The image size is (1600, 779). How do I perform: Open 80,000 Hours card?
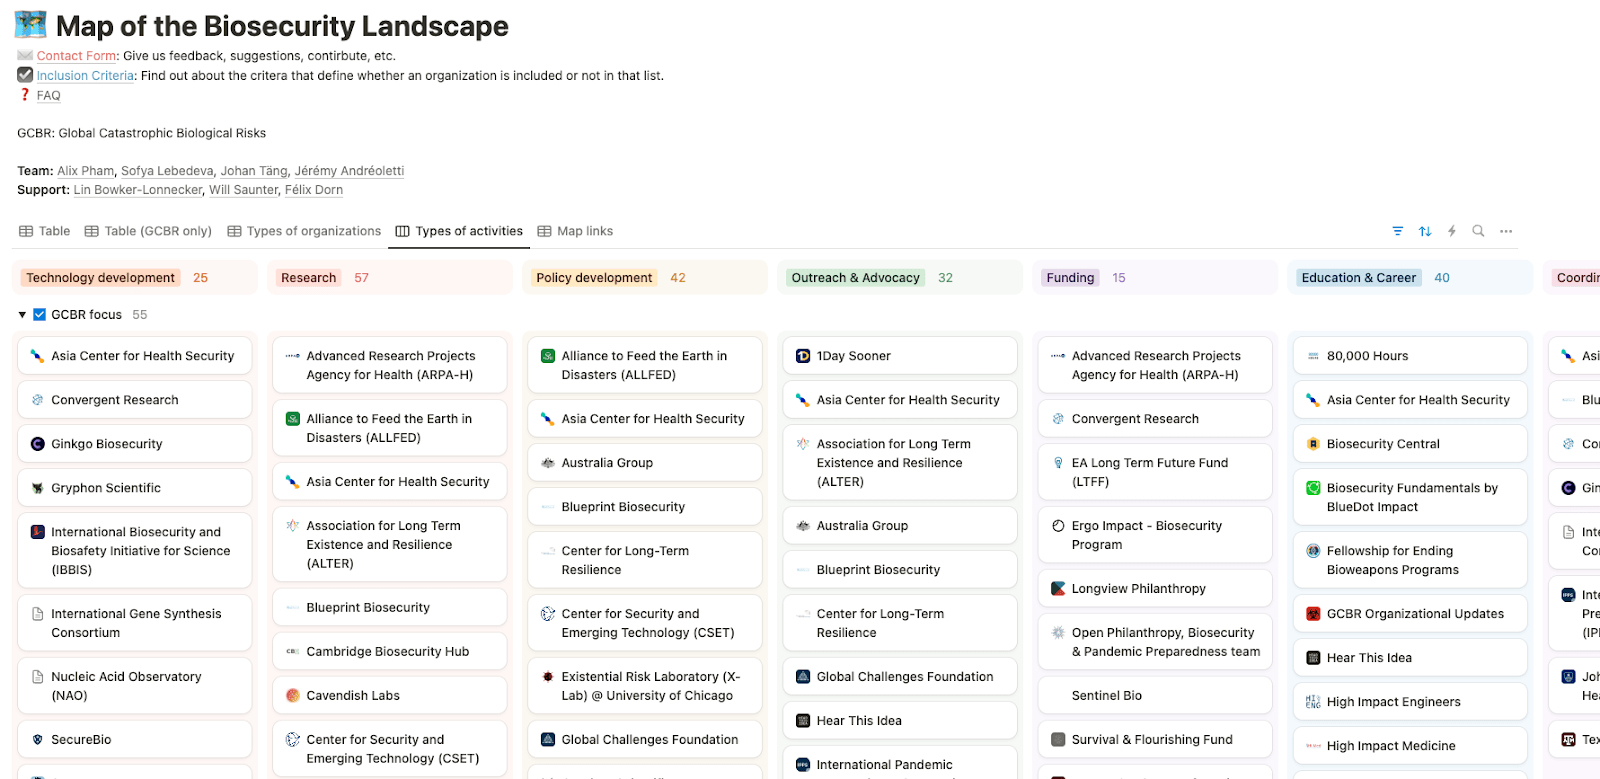[x=1410, y=356]
